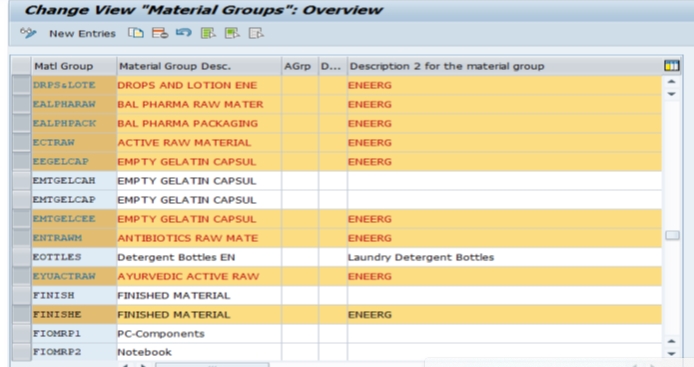This screenshot has height=367, width=694.
Task: Click the scroll up arrow at table top
Action: (x=671, y=81)
